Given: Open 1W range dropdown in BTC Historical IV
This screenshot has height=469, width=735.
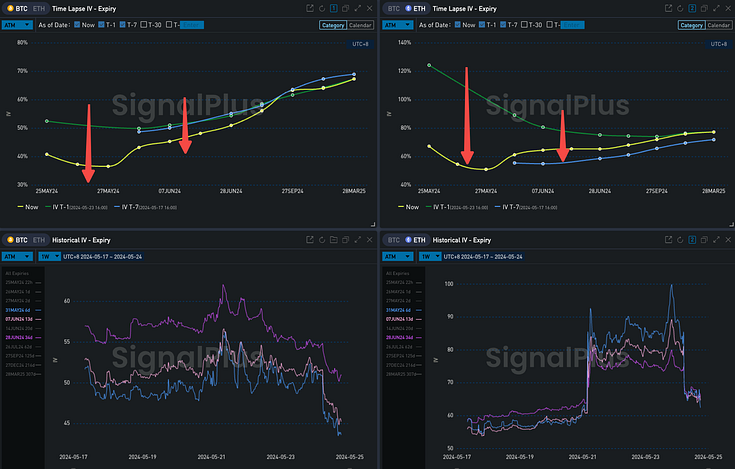Looking at the screenshot, I should pos(51,257).
